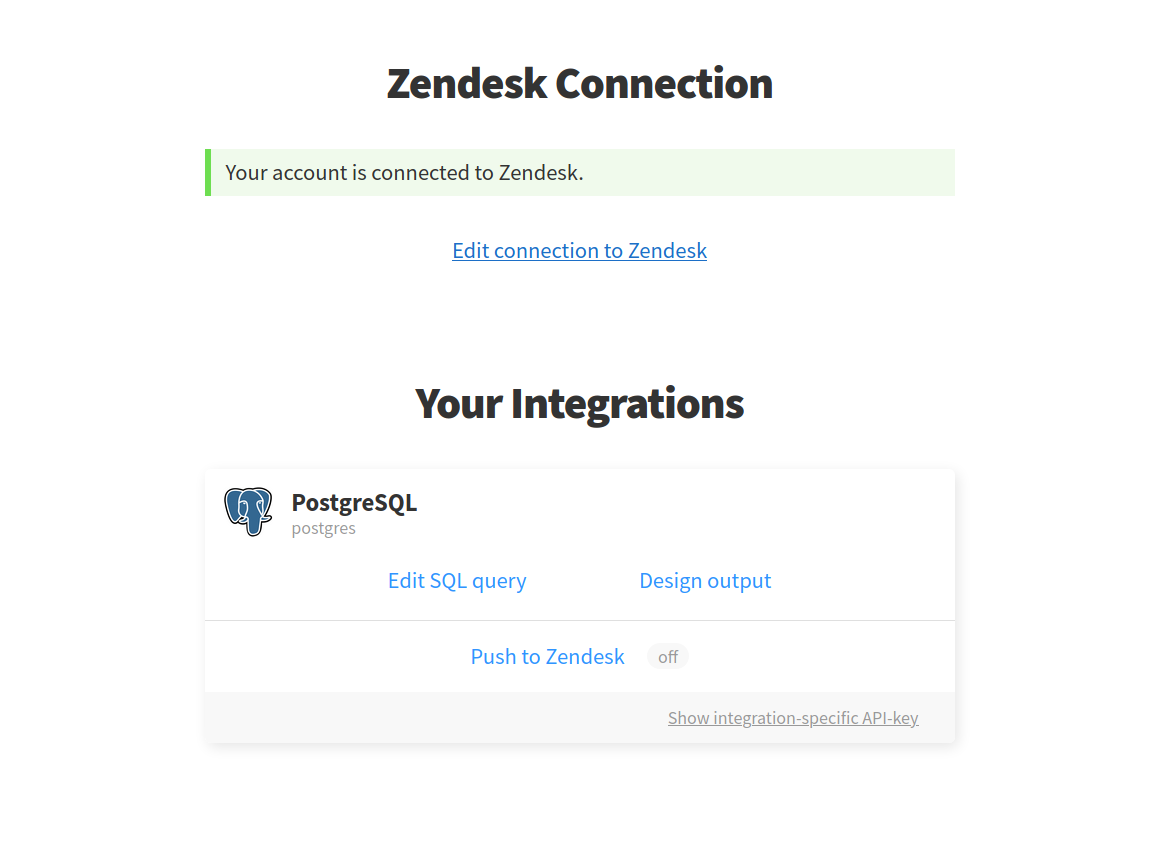Click the blank space right of the 'off' badge

[x=820, y=657]
